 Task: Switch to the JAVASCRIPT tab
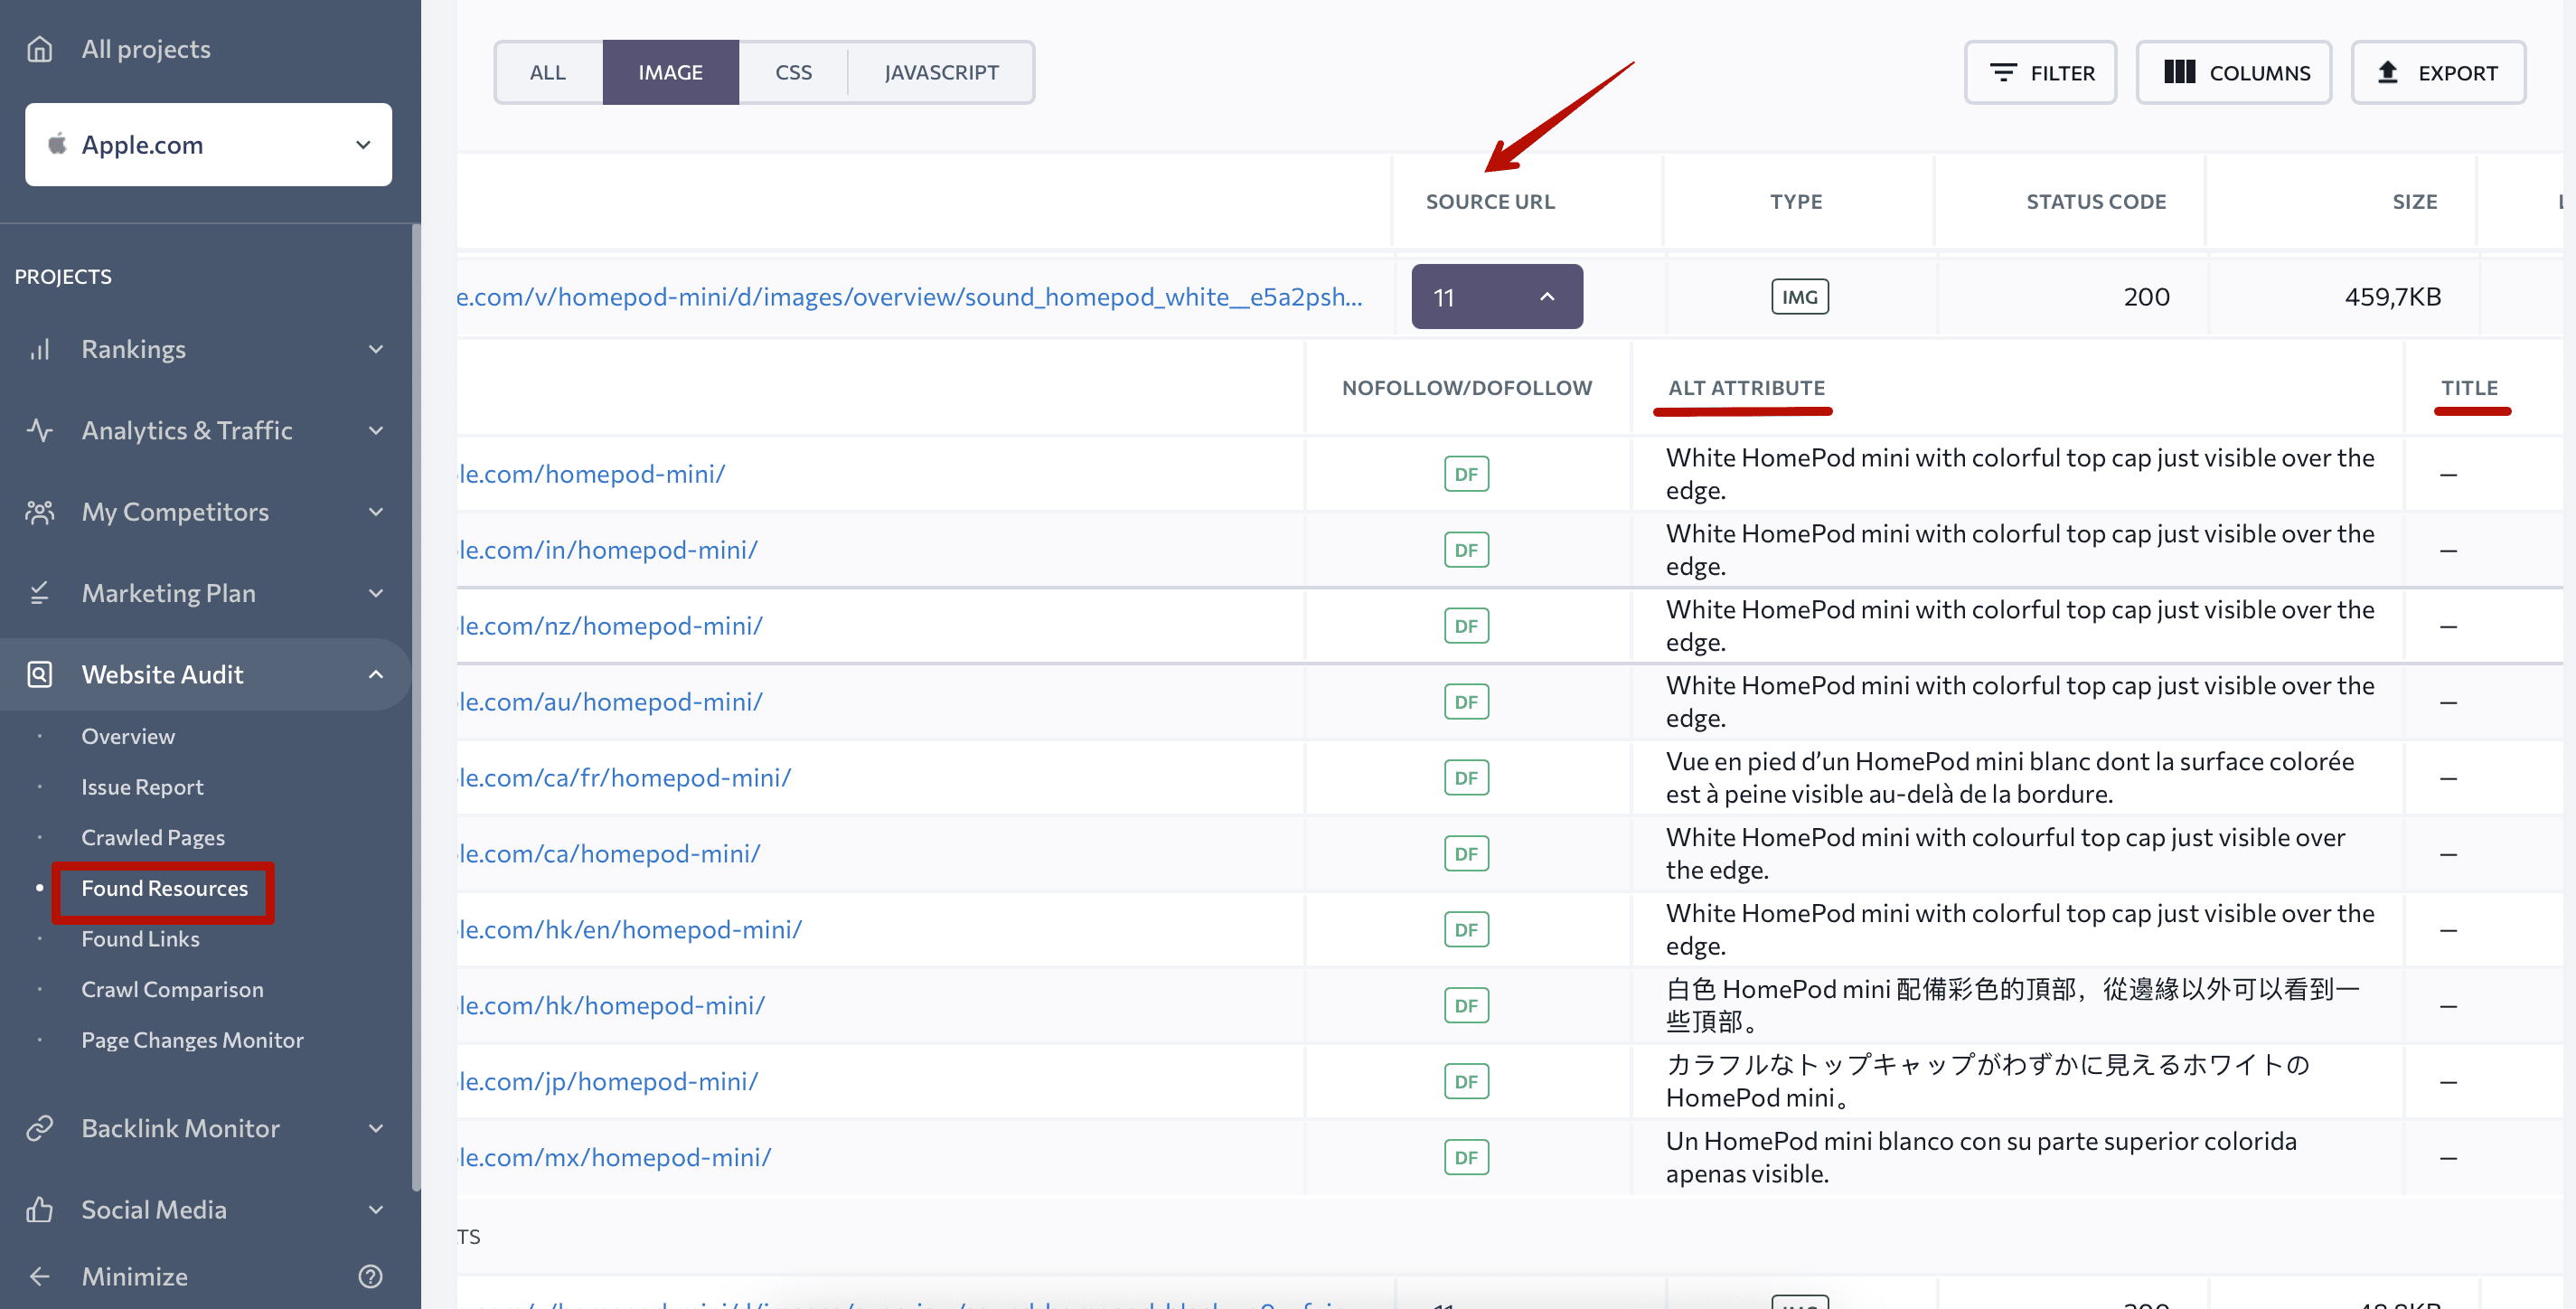coord(941,72)
